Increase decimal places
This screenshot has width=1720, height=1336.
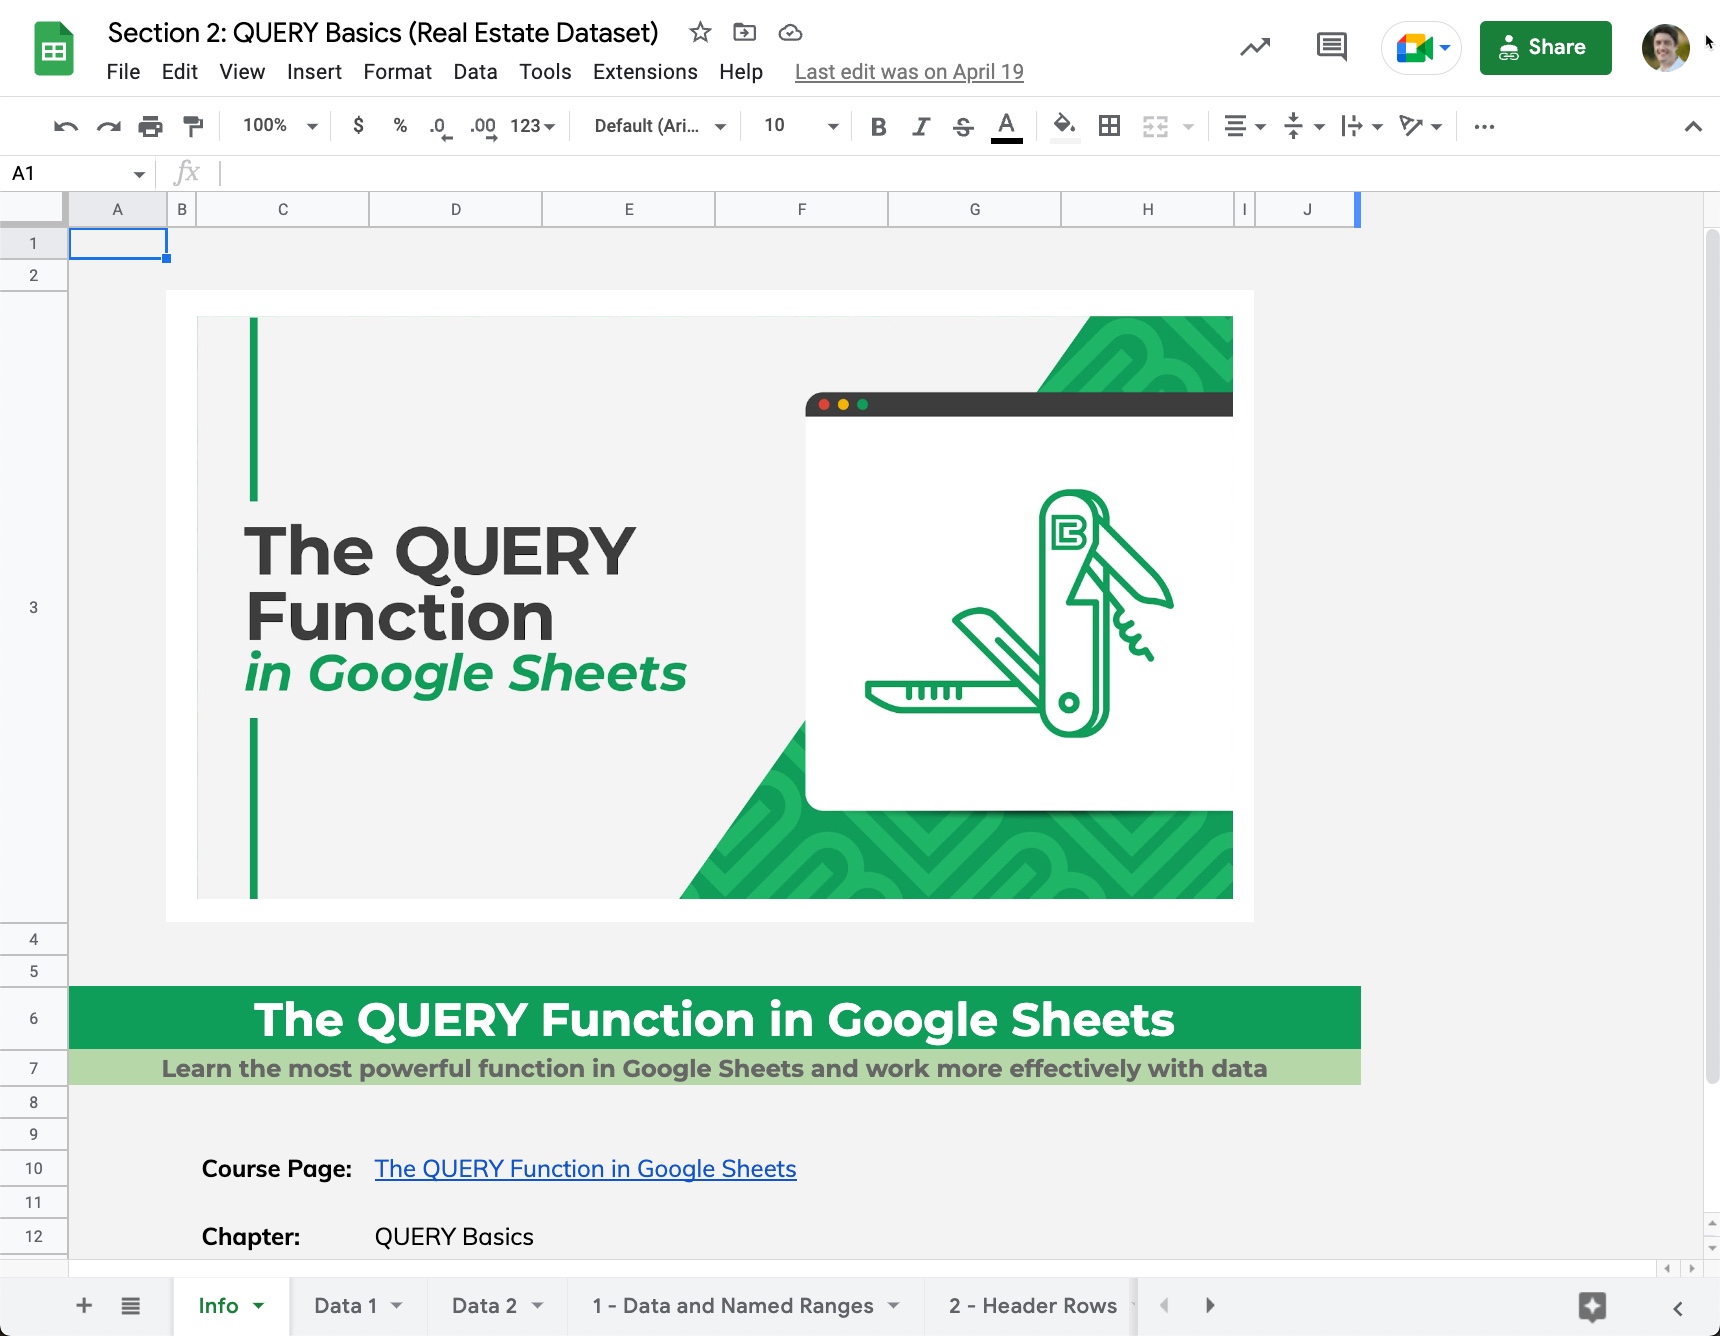483,126
